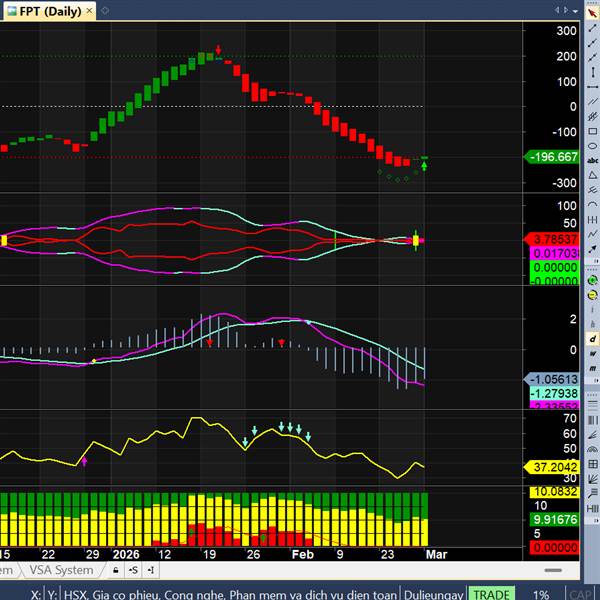This screenshot has height=600, width=600.
Task: Click the 1% status bar entry
Action: 540,595
